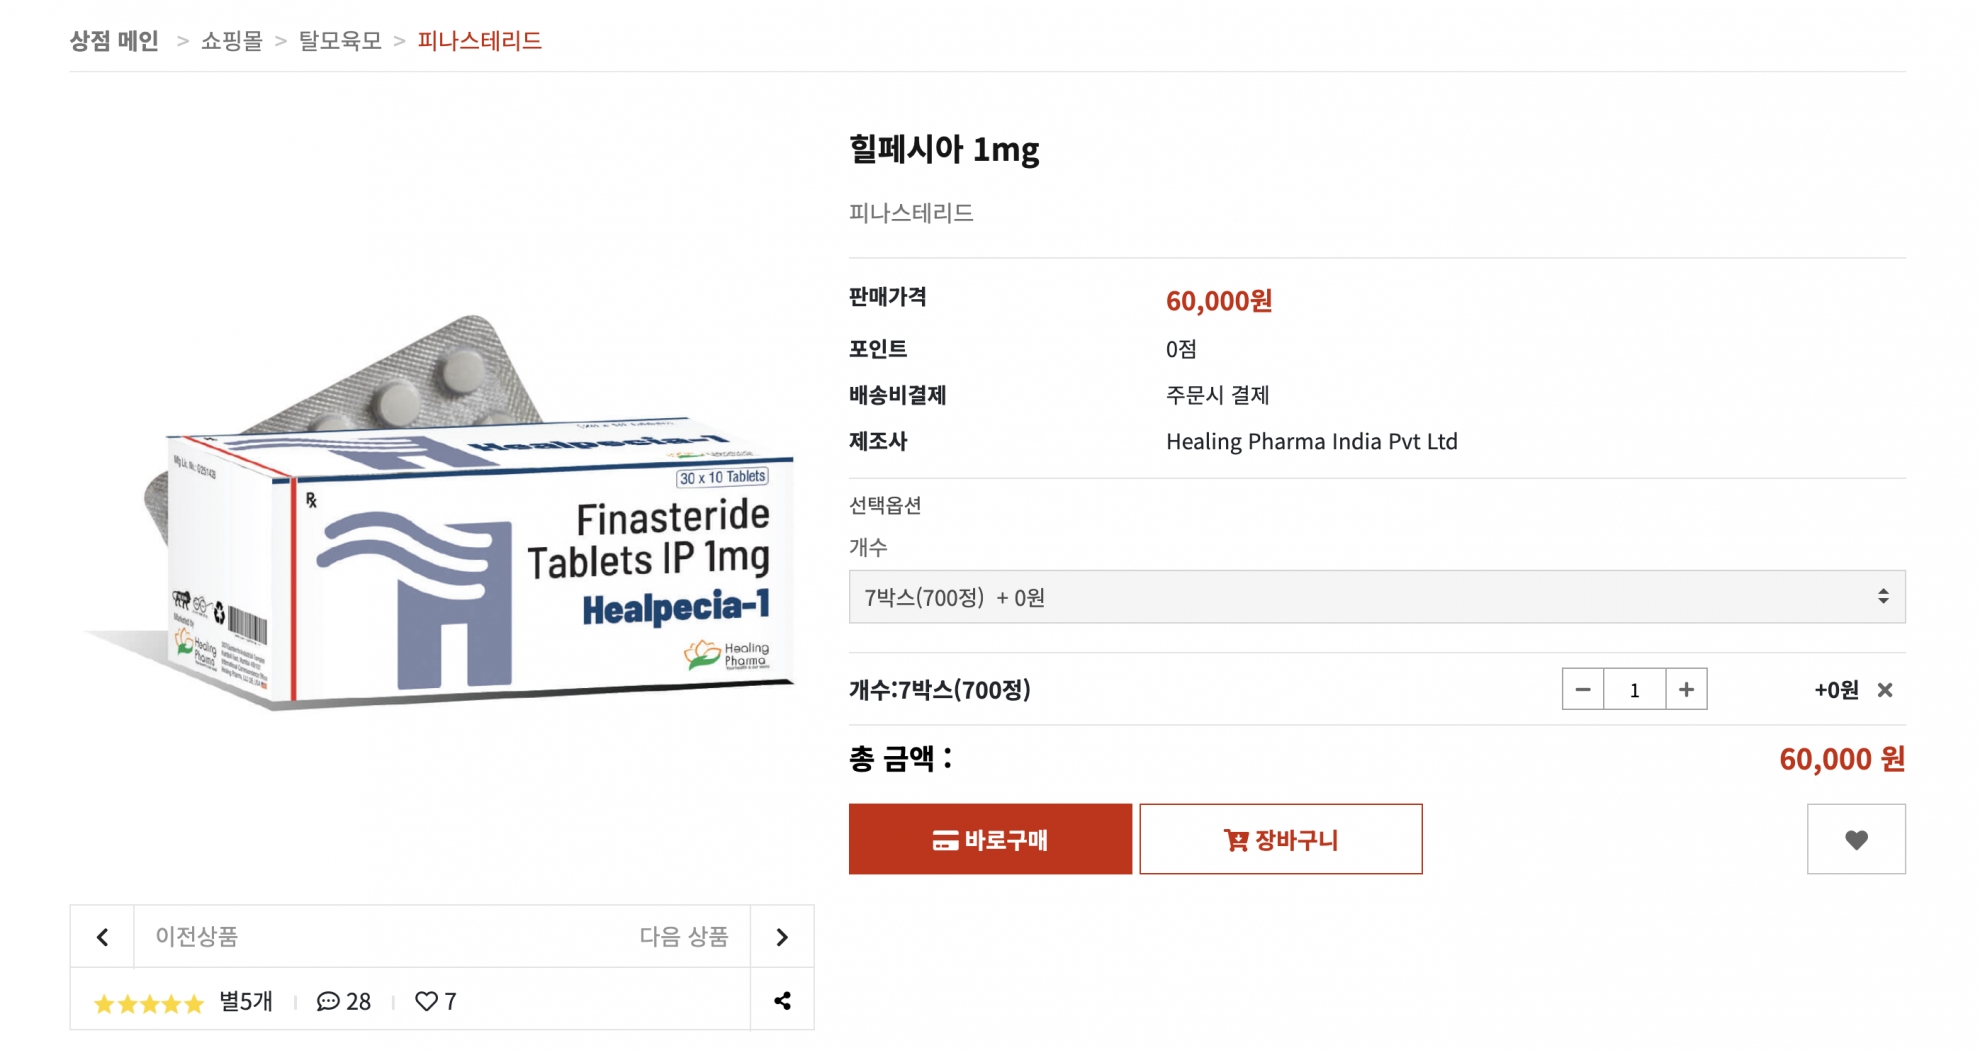The height and width of the screenshot is (1053, 1980).
Task: Add to cart with 장바구니 button
Action: 1280,839
